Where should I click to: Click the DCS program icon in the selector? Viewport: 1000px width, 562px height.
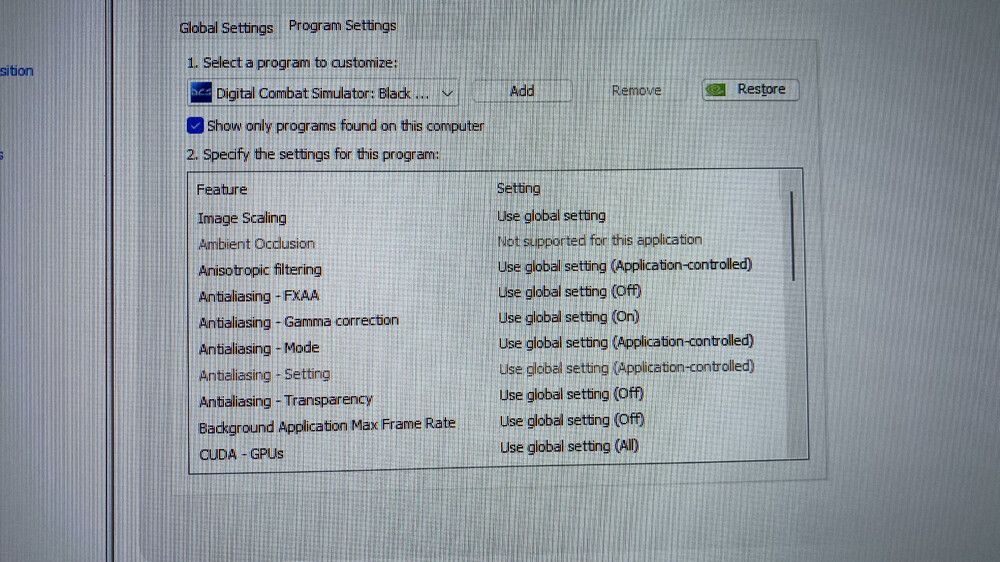(x=200, y=93)
